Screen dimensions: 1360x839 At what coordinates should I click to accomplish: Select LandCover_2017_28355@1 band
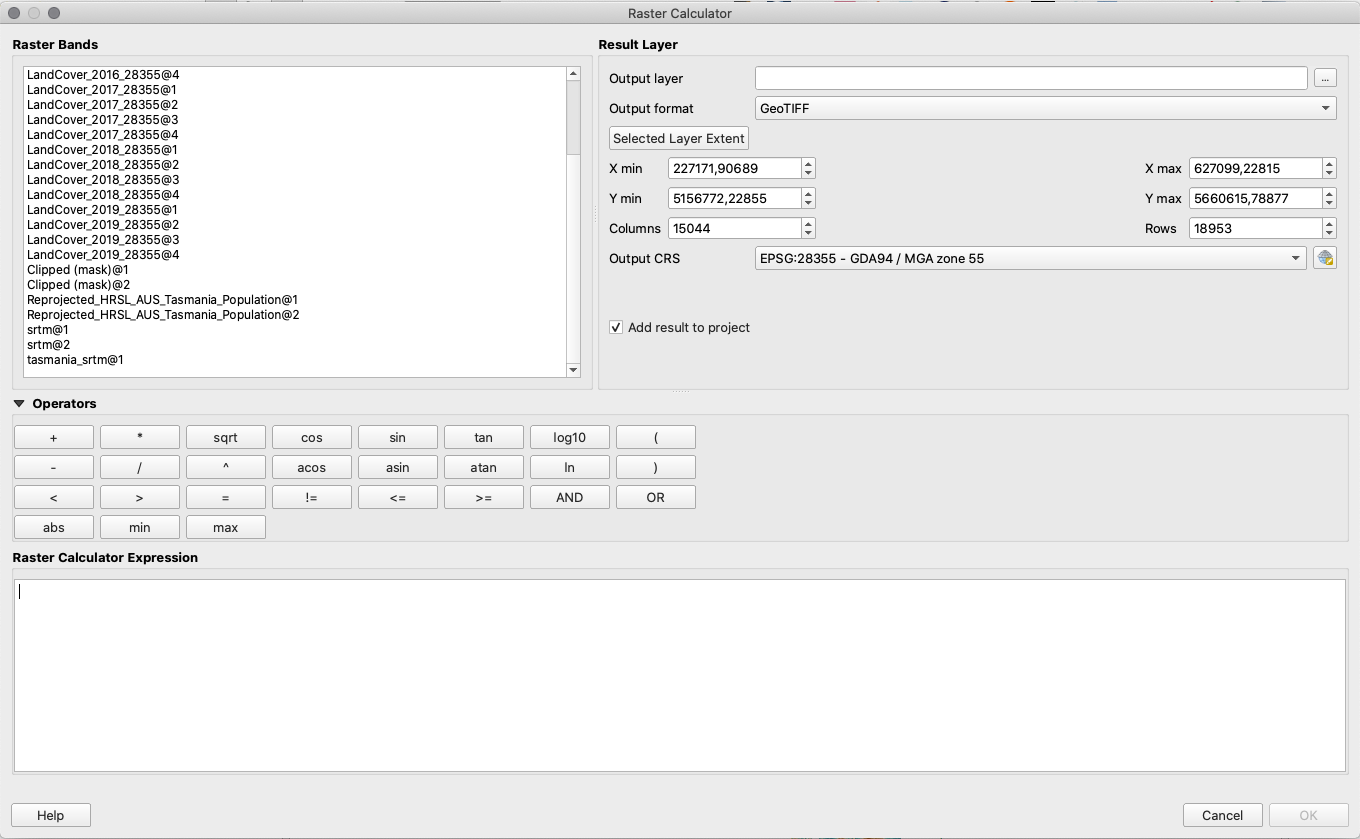tap(102, 90)
